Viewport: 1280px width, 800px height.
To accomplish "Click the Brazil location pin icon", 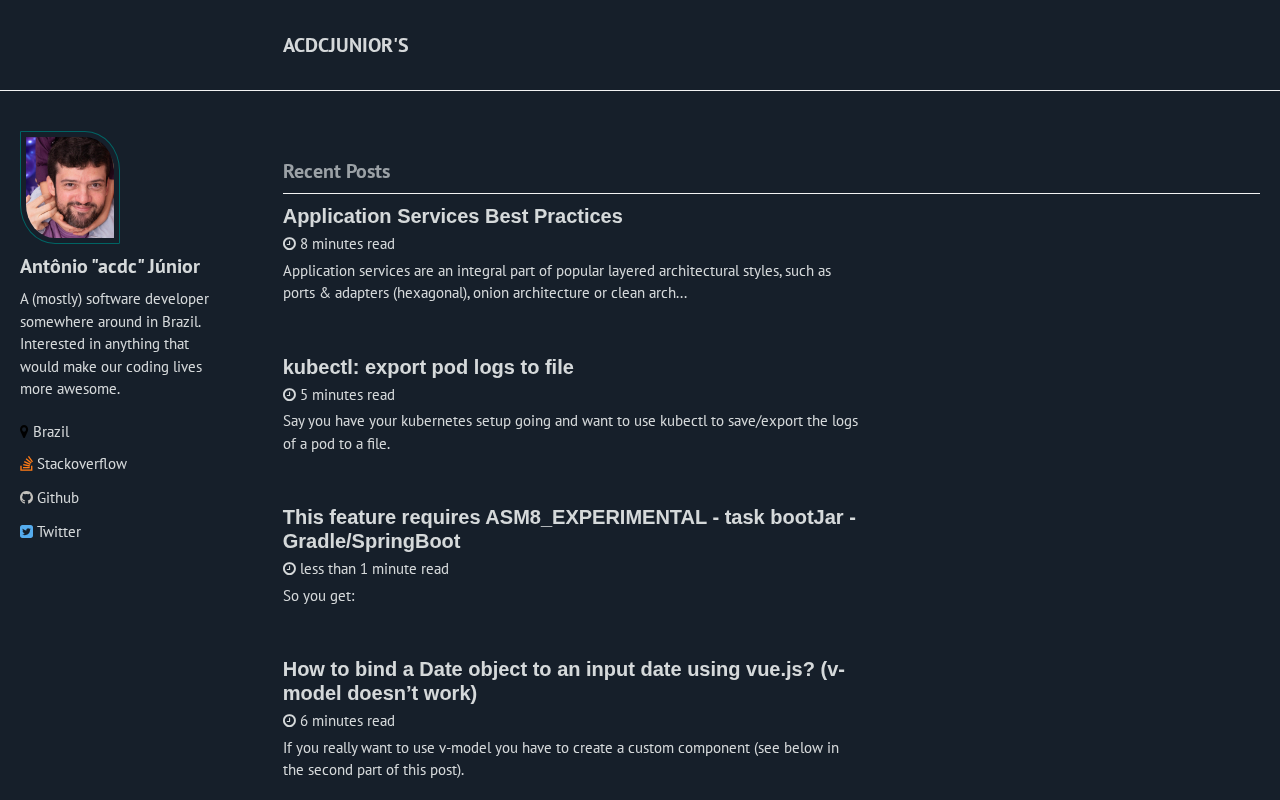I will (x=24, y=432).
